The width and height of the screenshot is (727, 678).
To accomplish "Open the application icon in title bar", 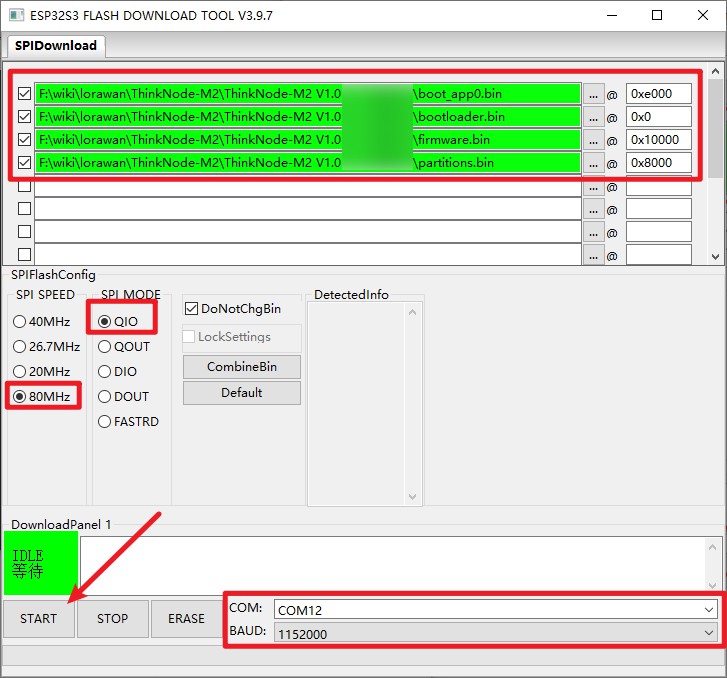I will point(16,15).
